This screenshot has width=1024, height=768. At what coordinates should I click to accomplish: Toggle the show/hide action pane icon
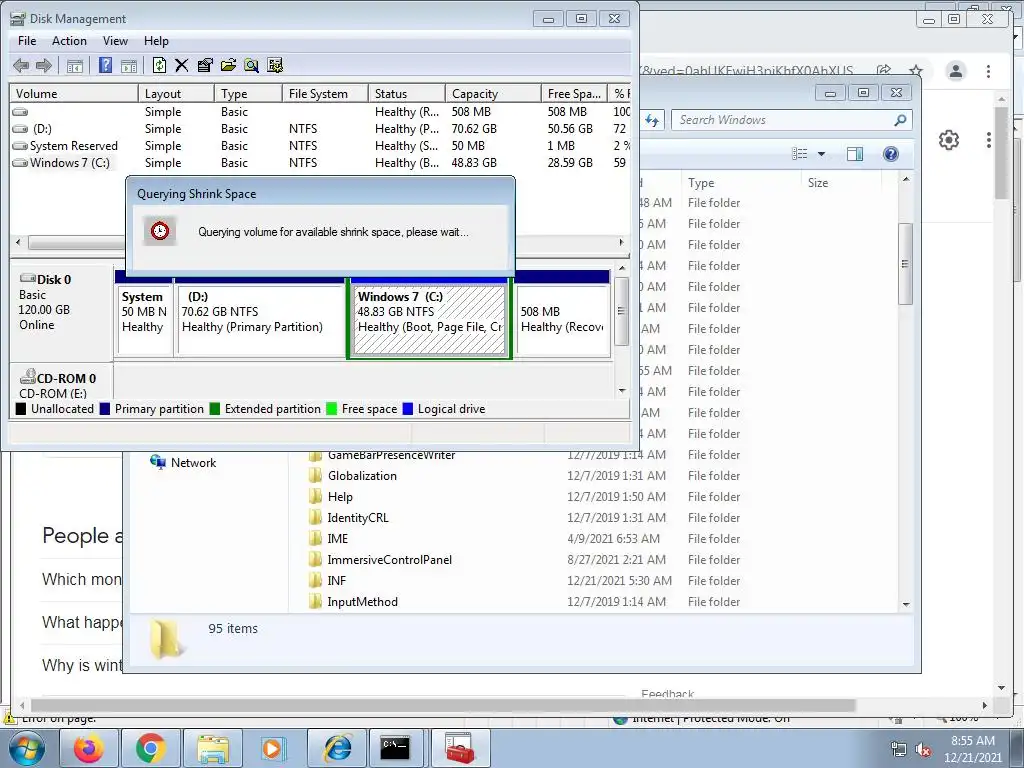pyautogui.click(x=129, y=65)
